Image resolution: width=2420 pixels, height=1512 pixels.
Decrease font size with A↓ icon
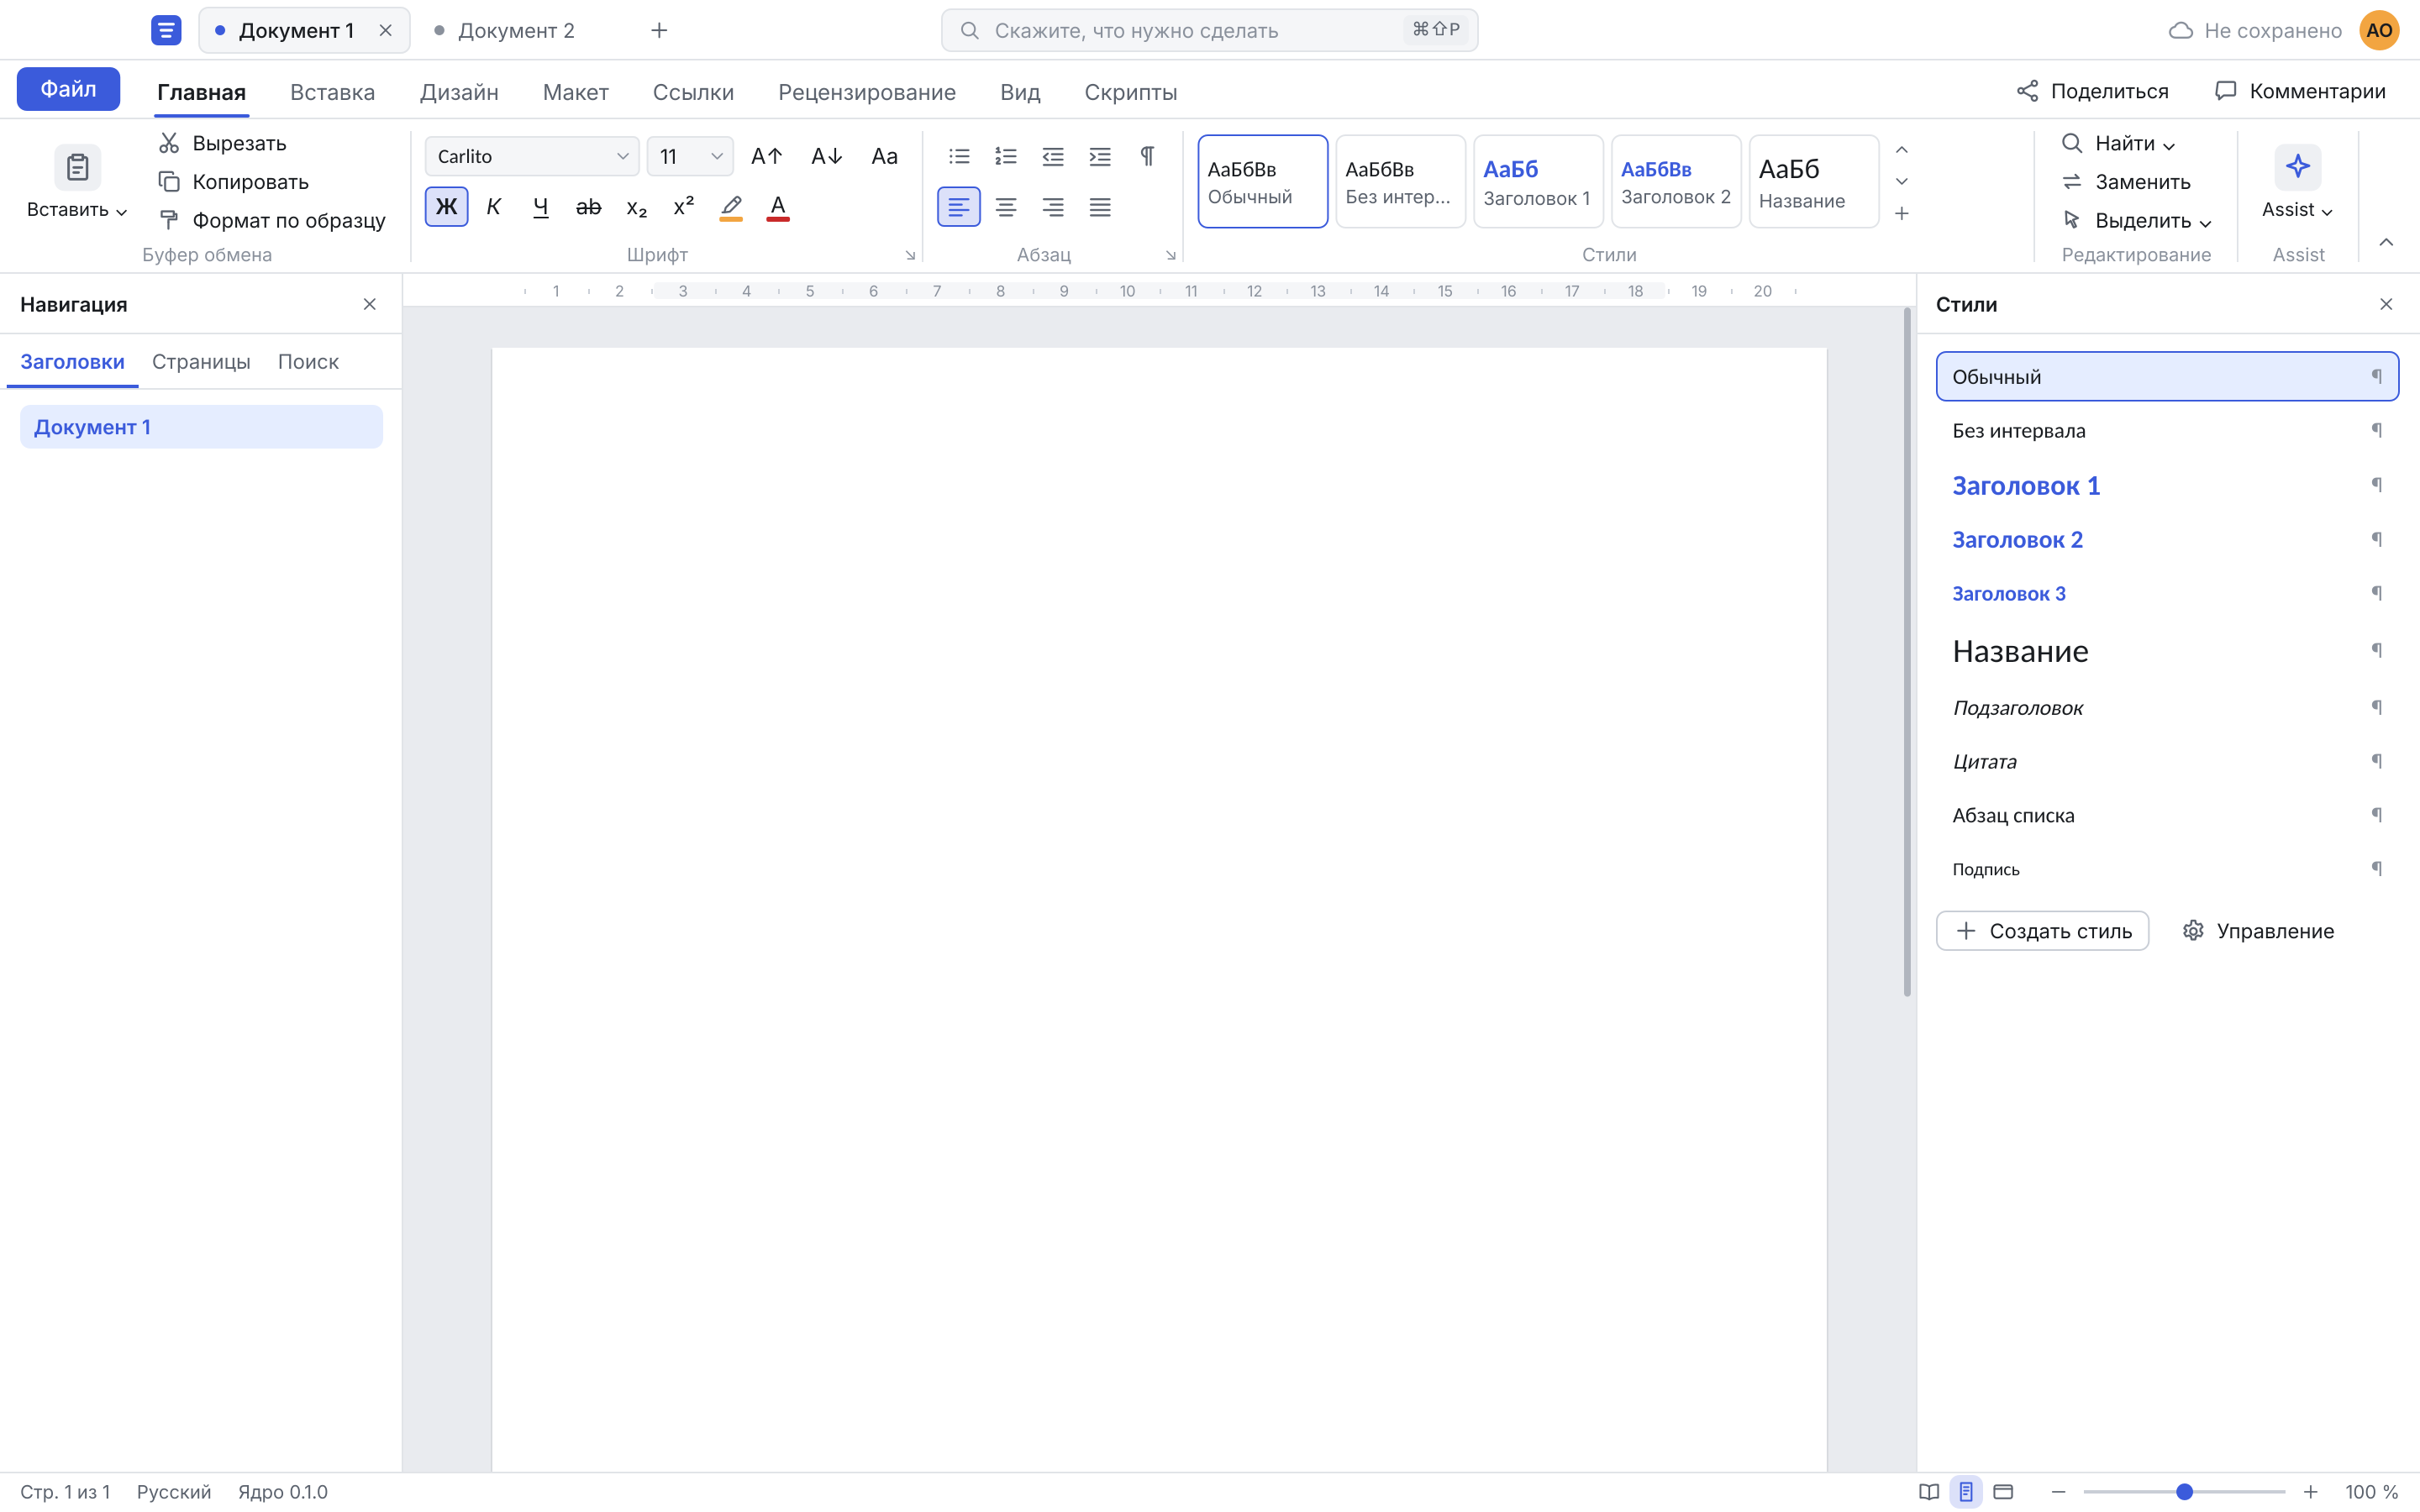[826, 156]
